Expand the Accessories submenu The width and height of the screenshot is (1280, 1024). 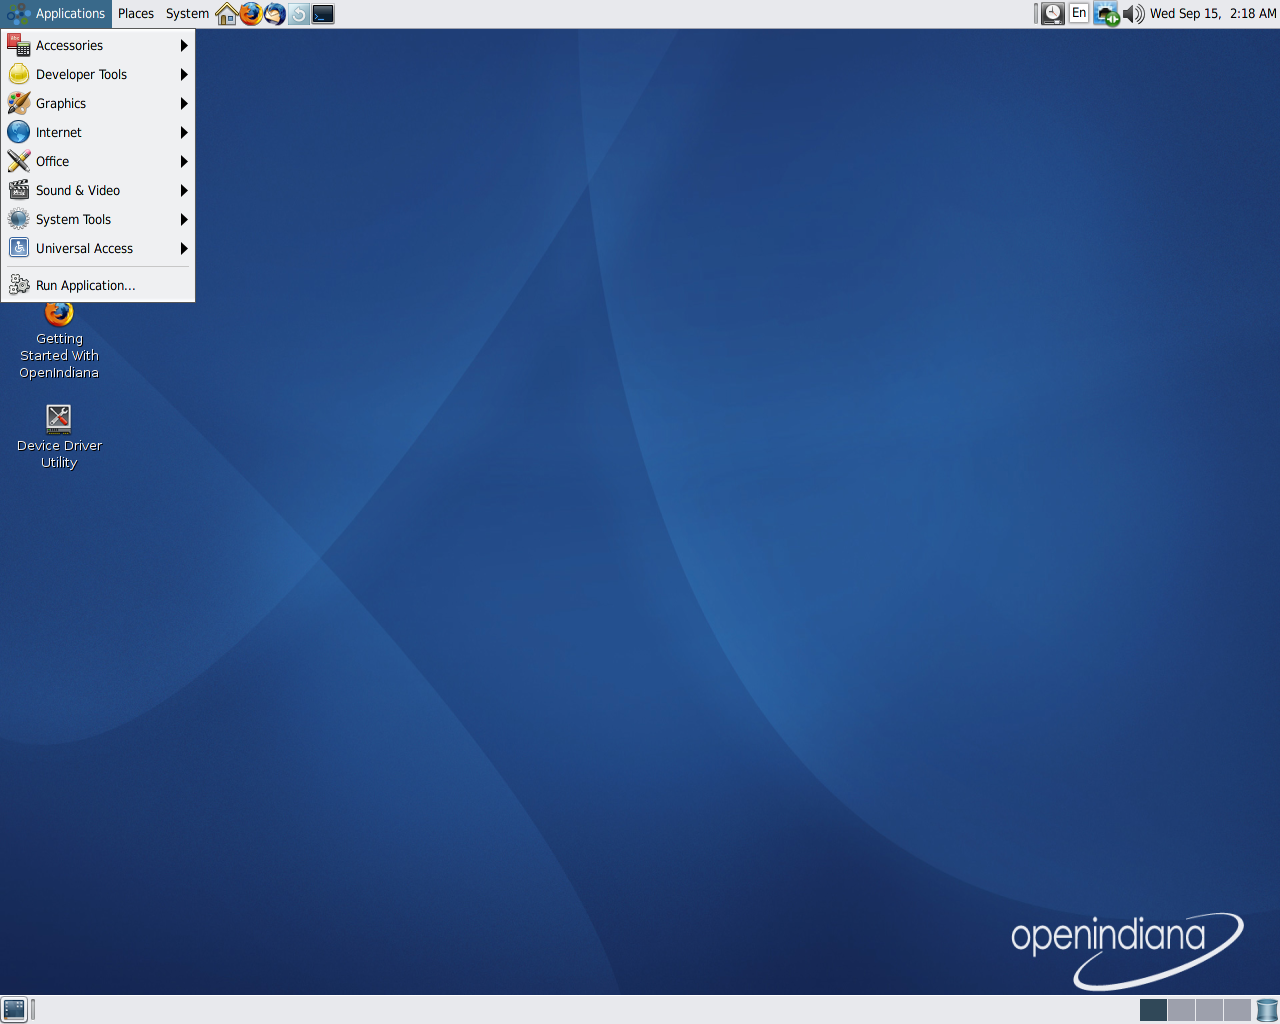(98, 46)
